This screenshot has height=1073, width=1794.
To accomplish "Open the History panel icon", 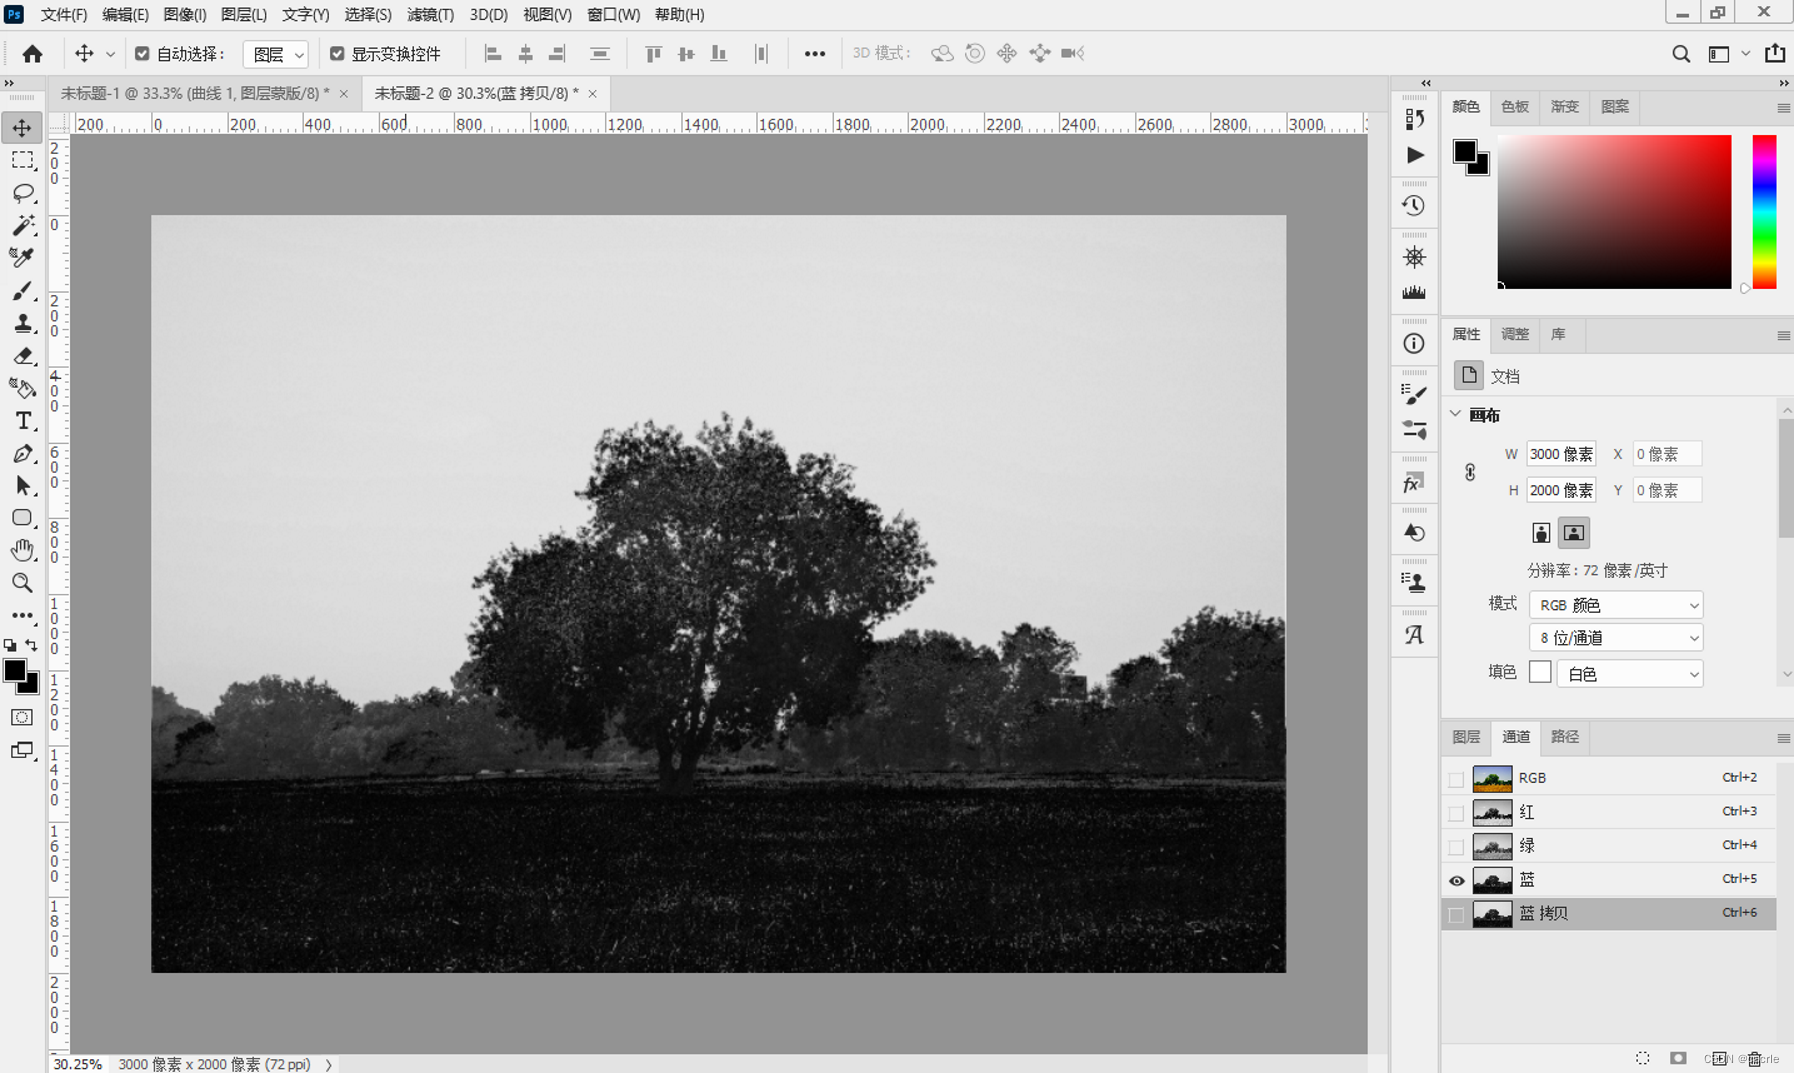I will [1414, 206].
